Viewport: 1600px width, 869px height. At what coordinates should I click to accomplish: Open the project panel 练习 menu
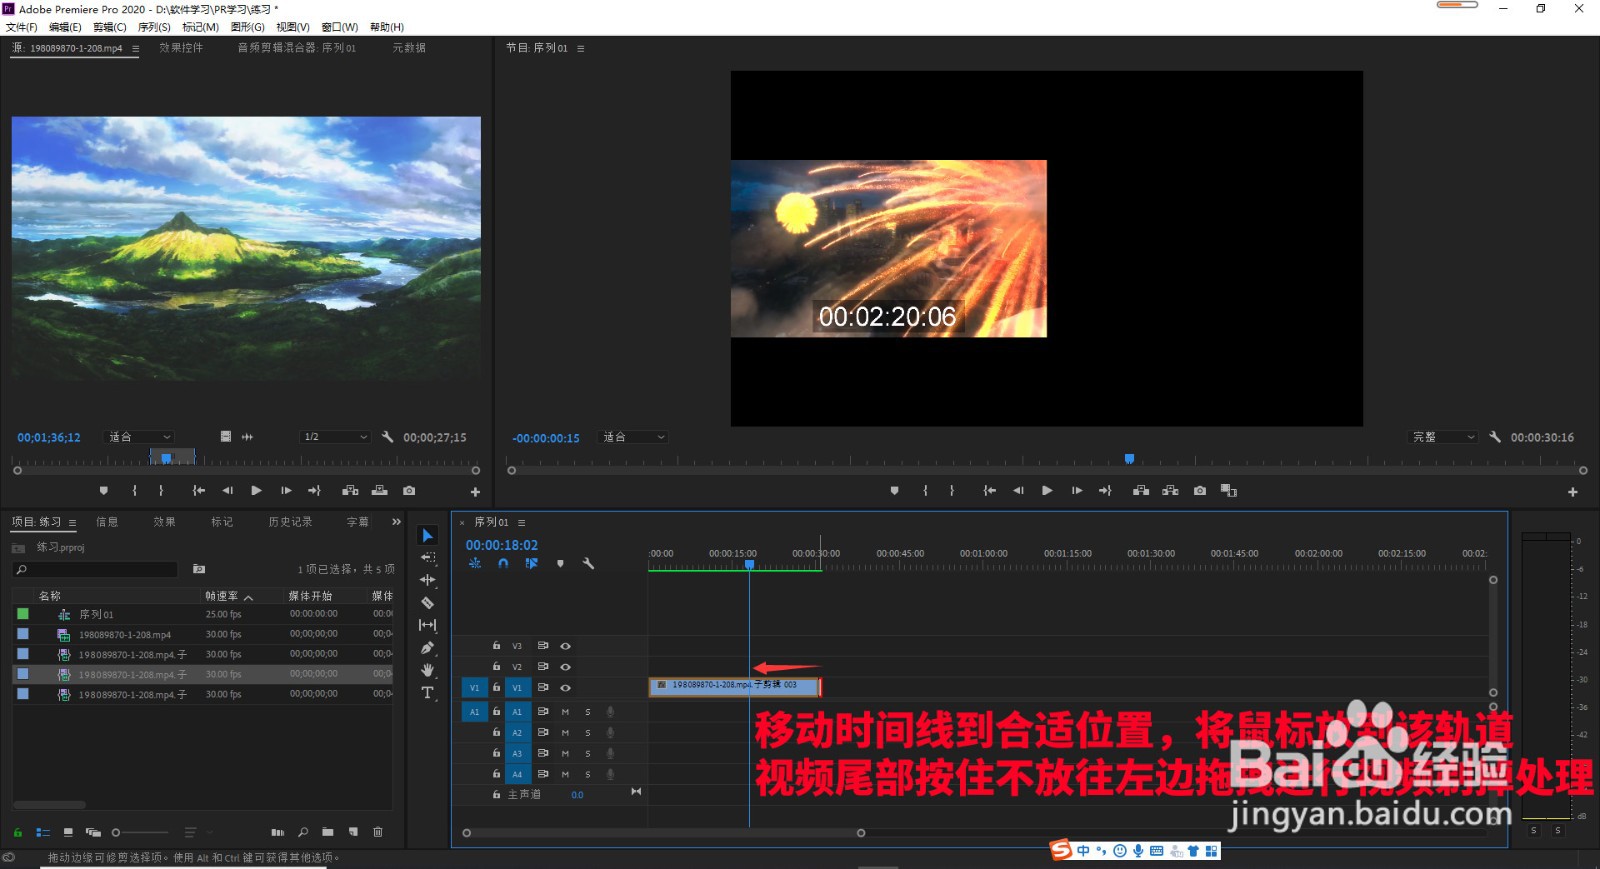(72, 523)
